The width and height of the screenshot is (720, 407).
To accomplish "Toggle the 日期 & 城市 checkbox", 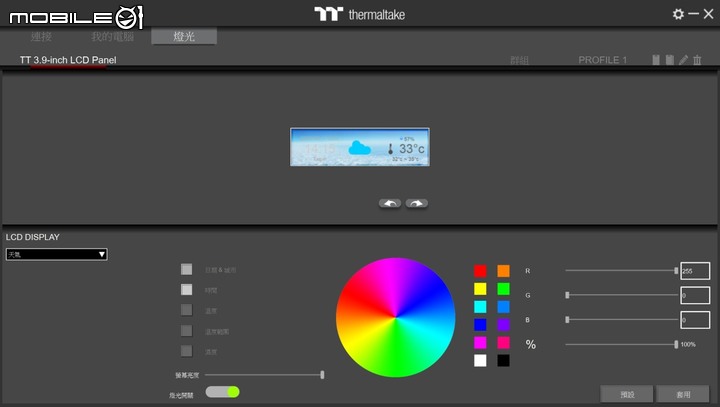I will (x=186, y=269).
